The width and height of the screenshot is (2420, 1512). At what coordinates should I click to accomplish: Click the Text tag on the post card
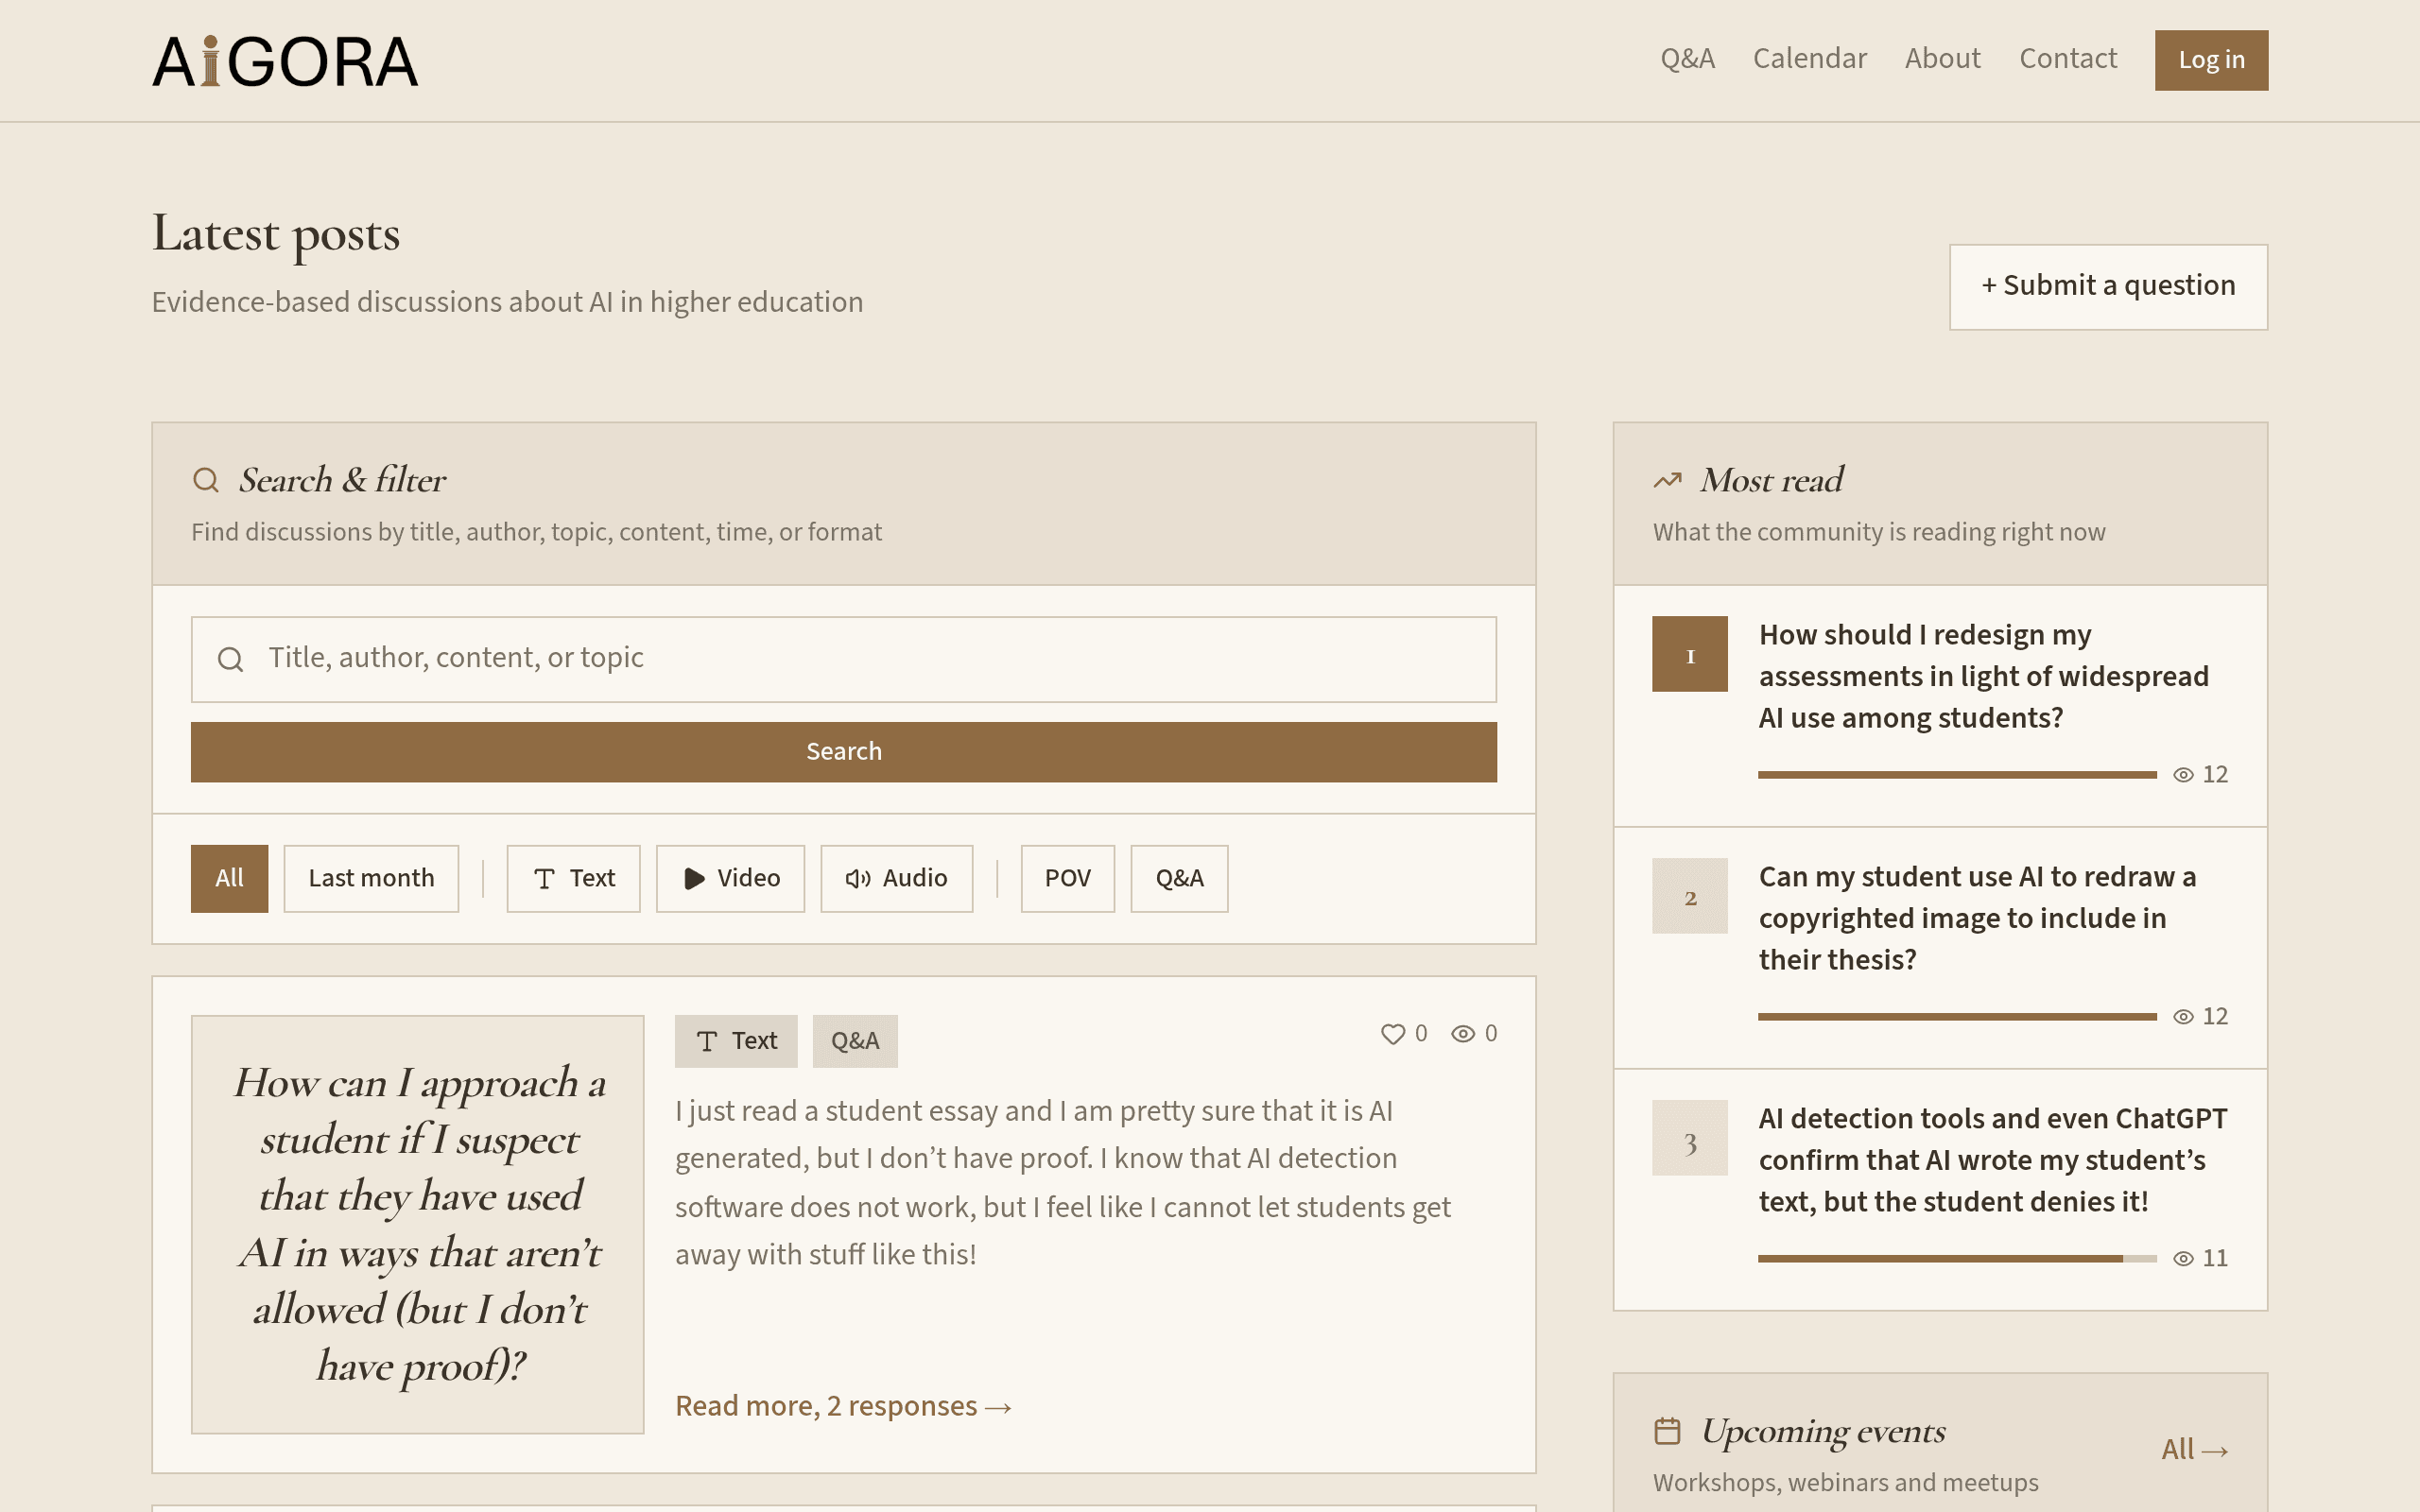tap(736, 1041)
